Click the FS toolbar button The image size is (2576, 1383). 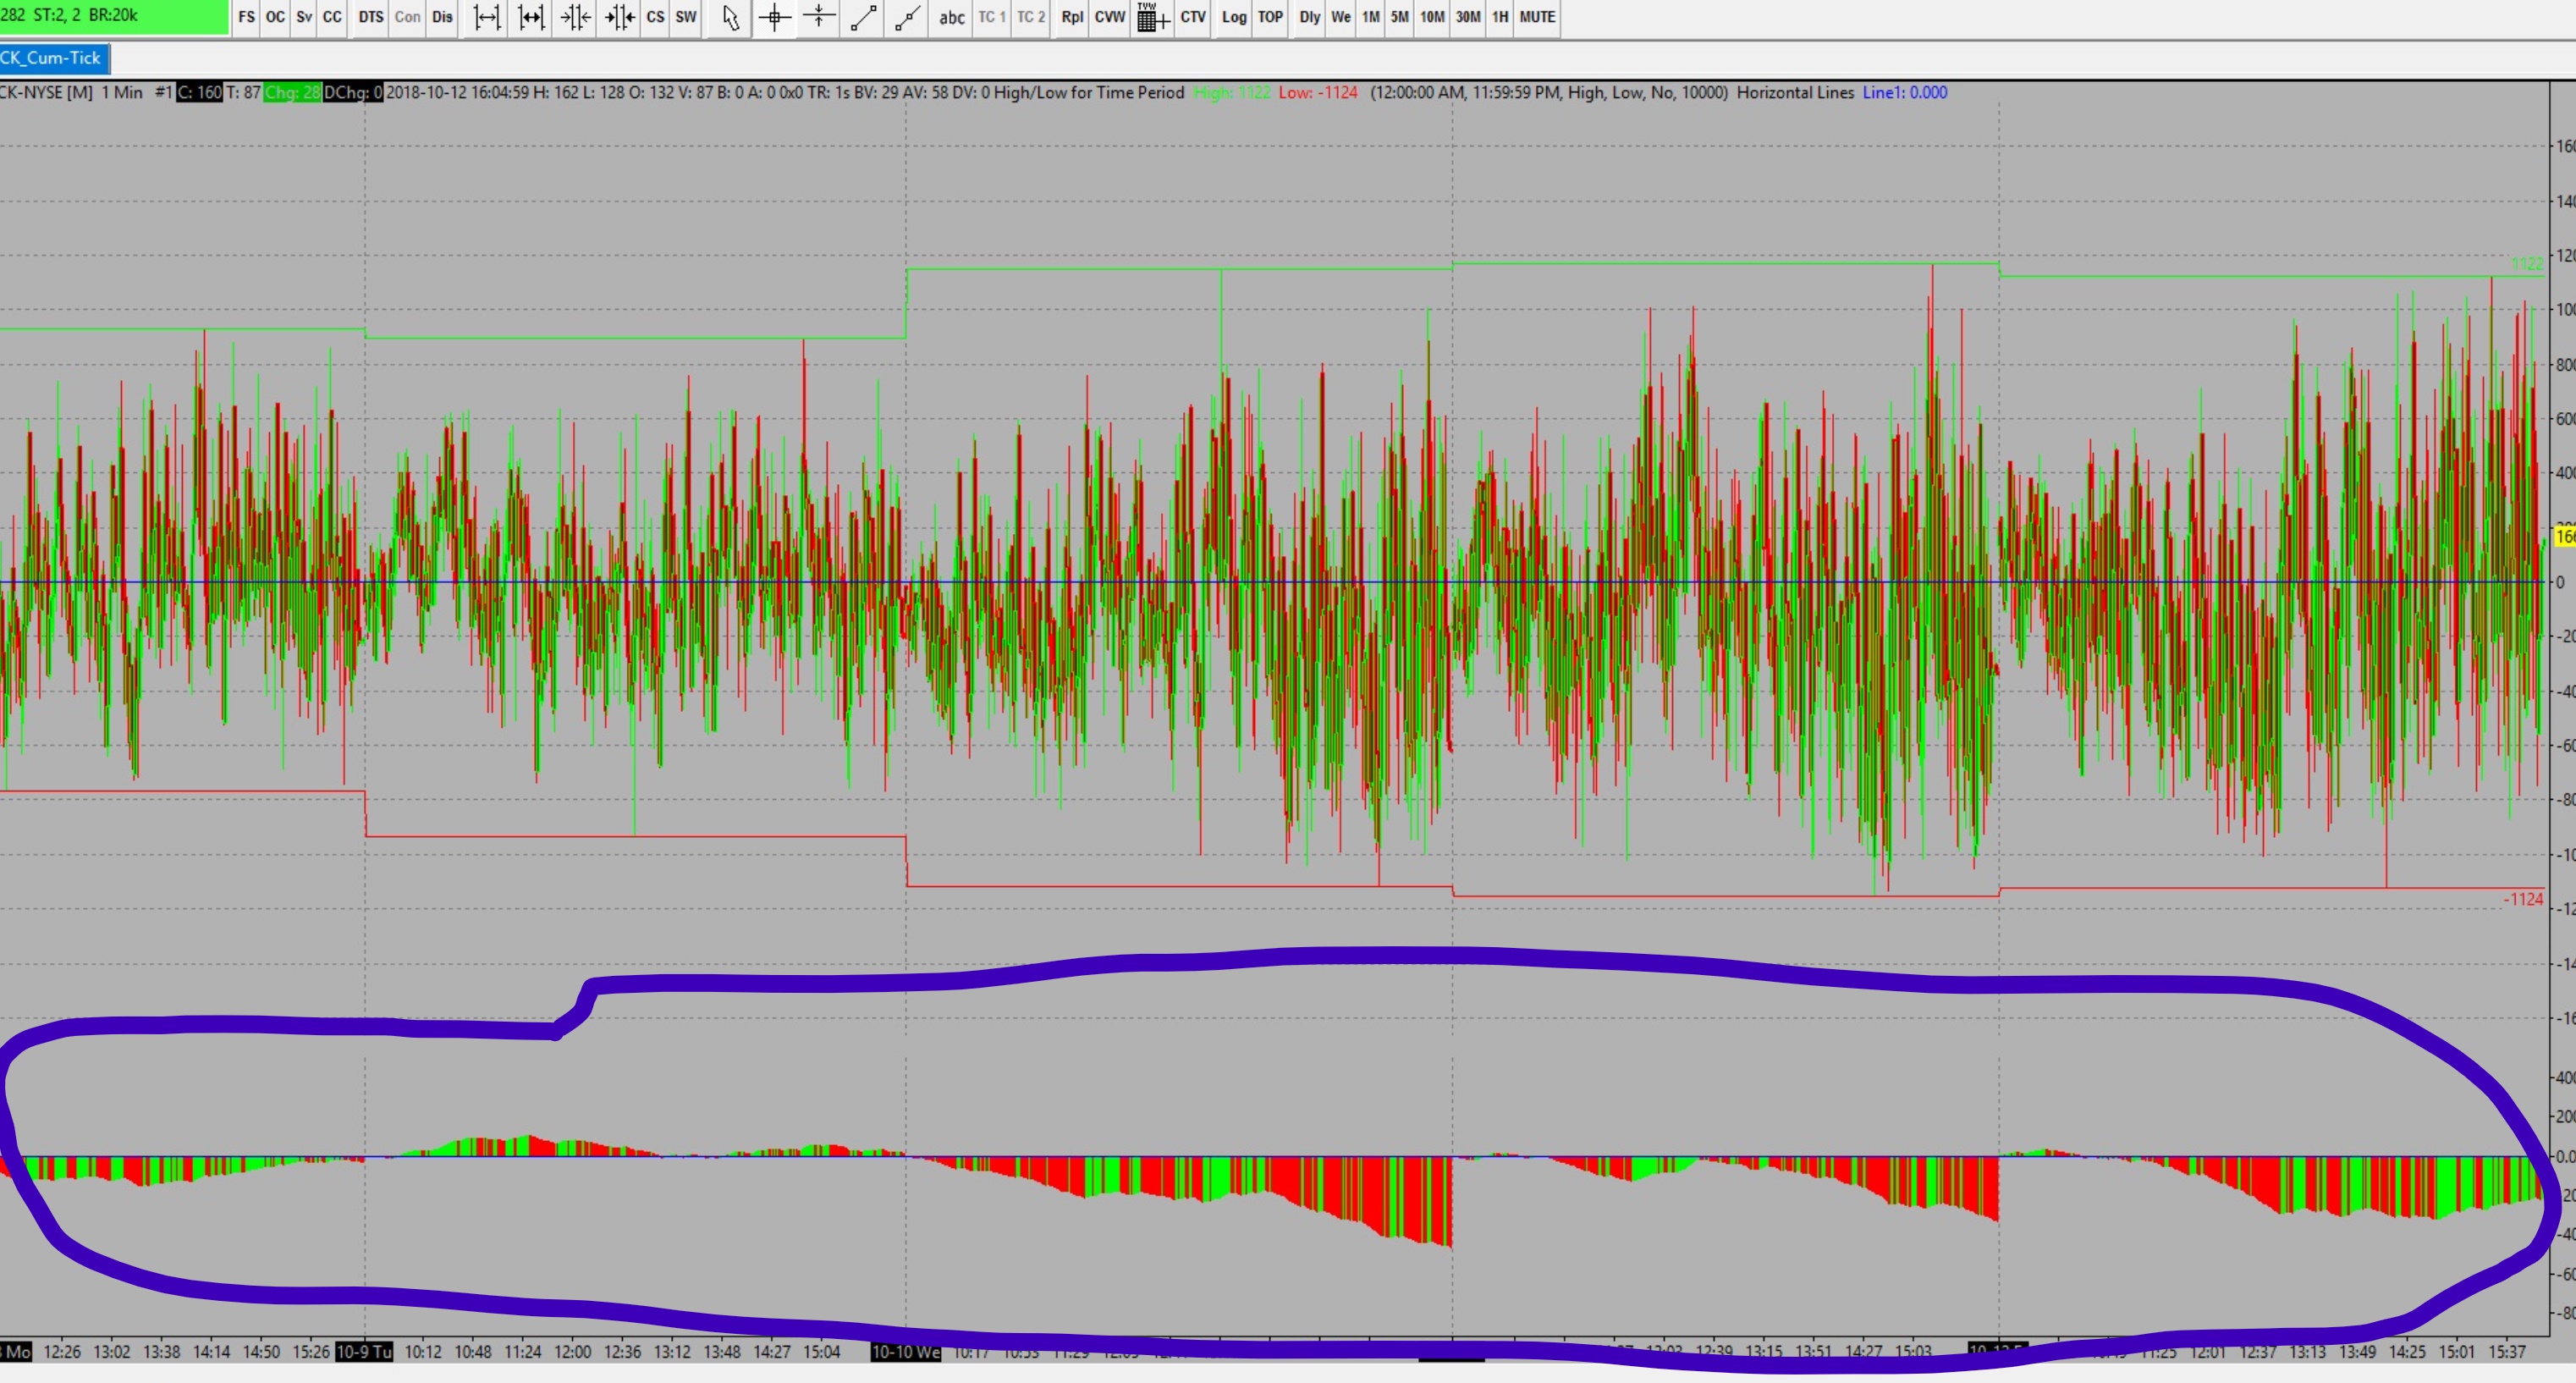(x=246, y=17)
